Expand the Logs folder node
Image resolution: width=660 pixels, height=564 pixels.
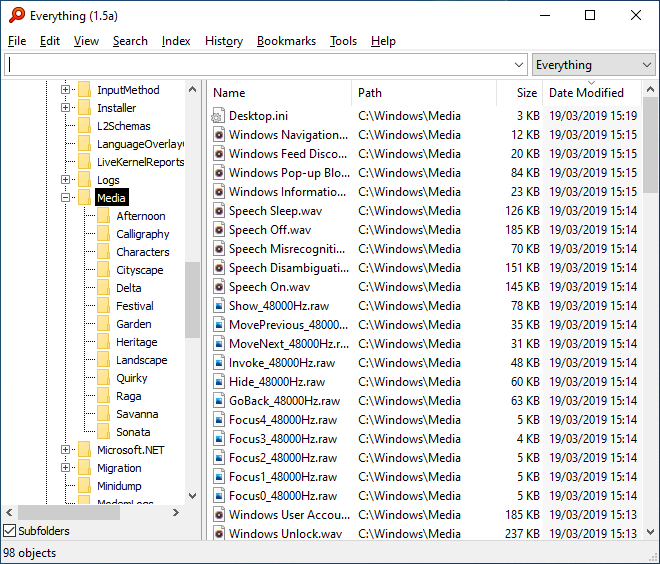coord(65,180)
